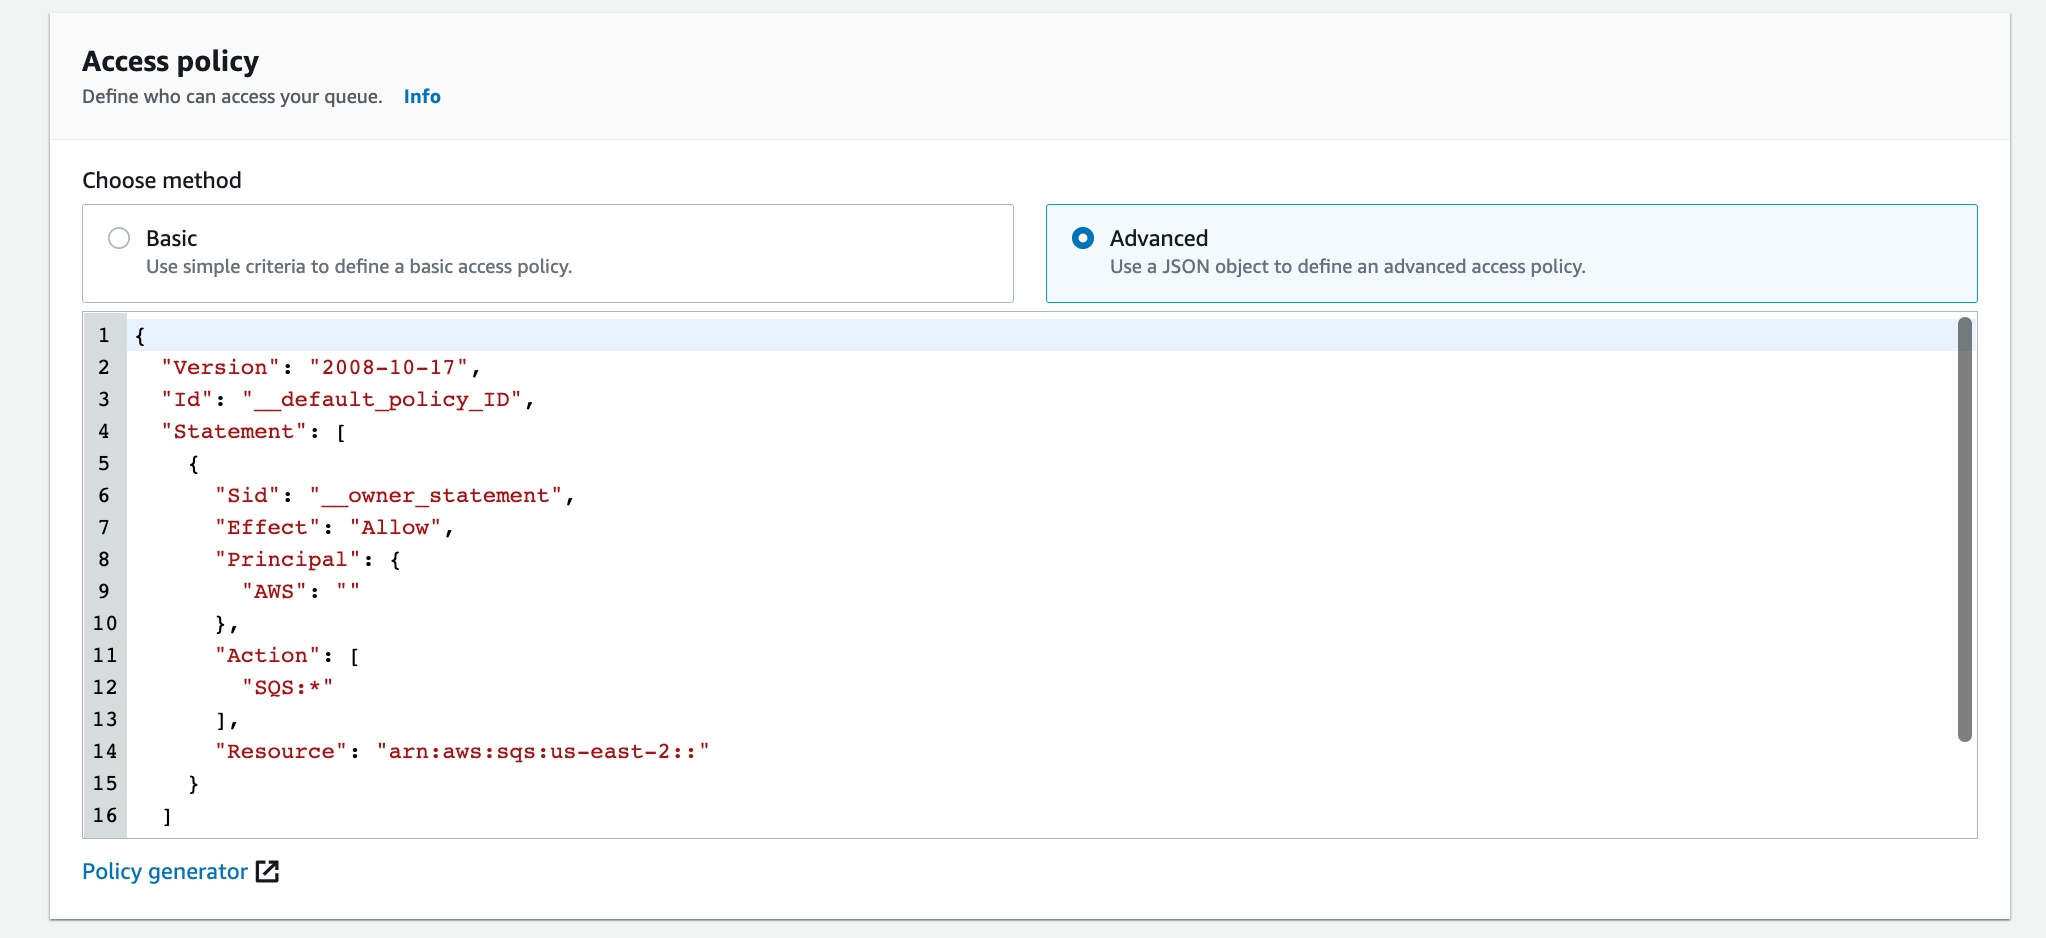Click the Resource ARN string

click(x=542, y=752)
